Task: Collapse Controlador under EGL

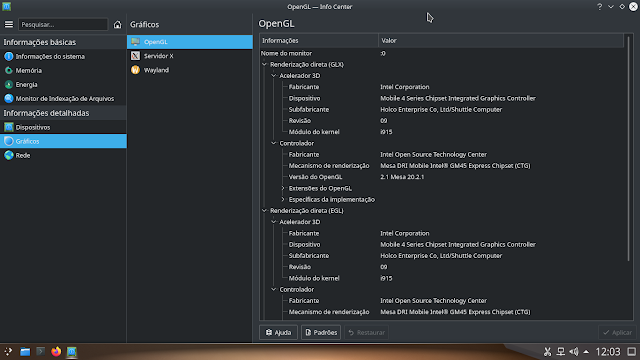Action: 273,289
